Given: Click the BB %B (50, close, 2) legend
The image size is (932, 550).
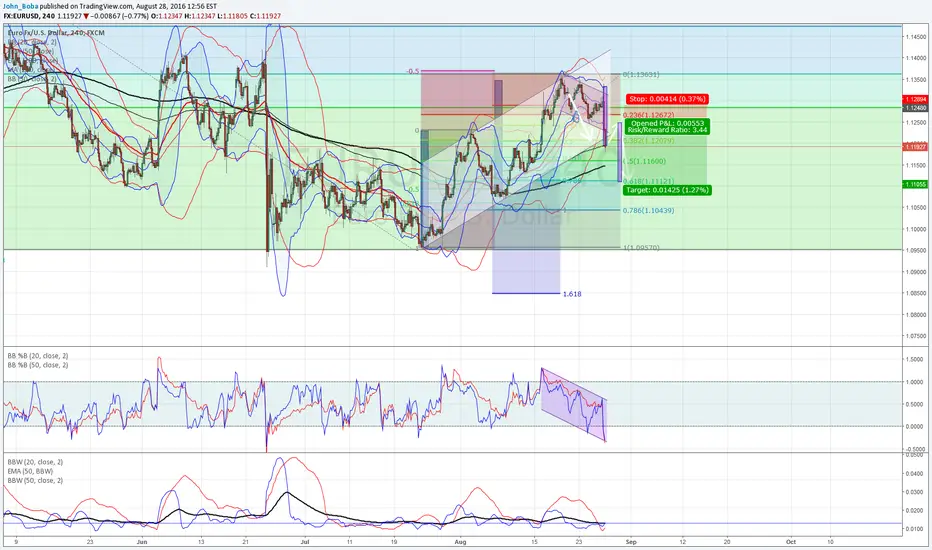Looking at the screenshot, I should [x=37, y=365].
